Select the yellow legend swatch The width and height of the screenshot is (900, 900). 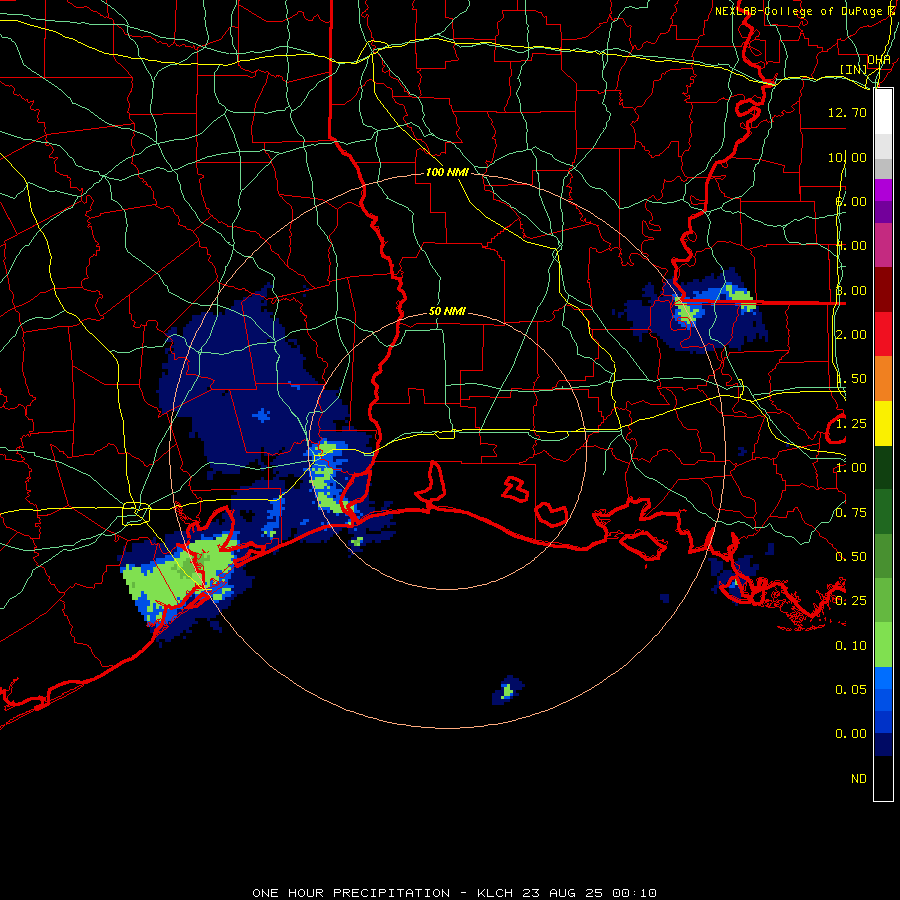coord(883,423)
